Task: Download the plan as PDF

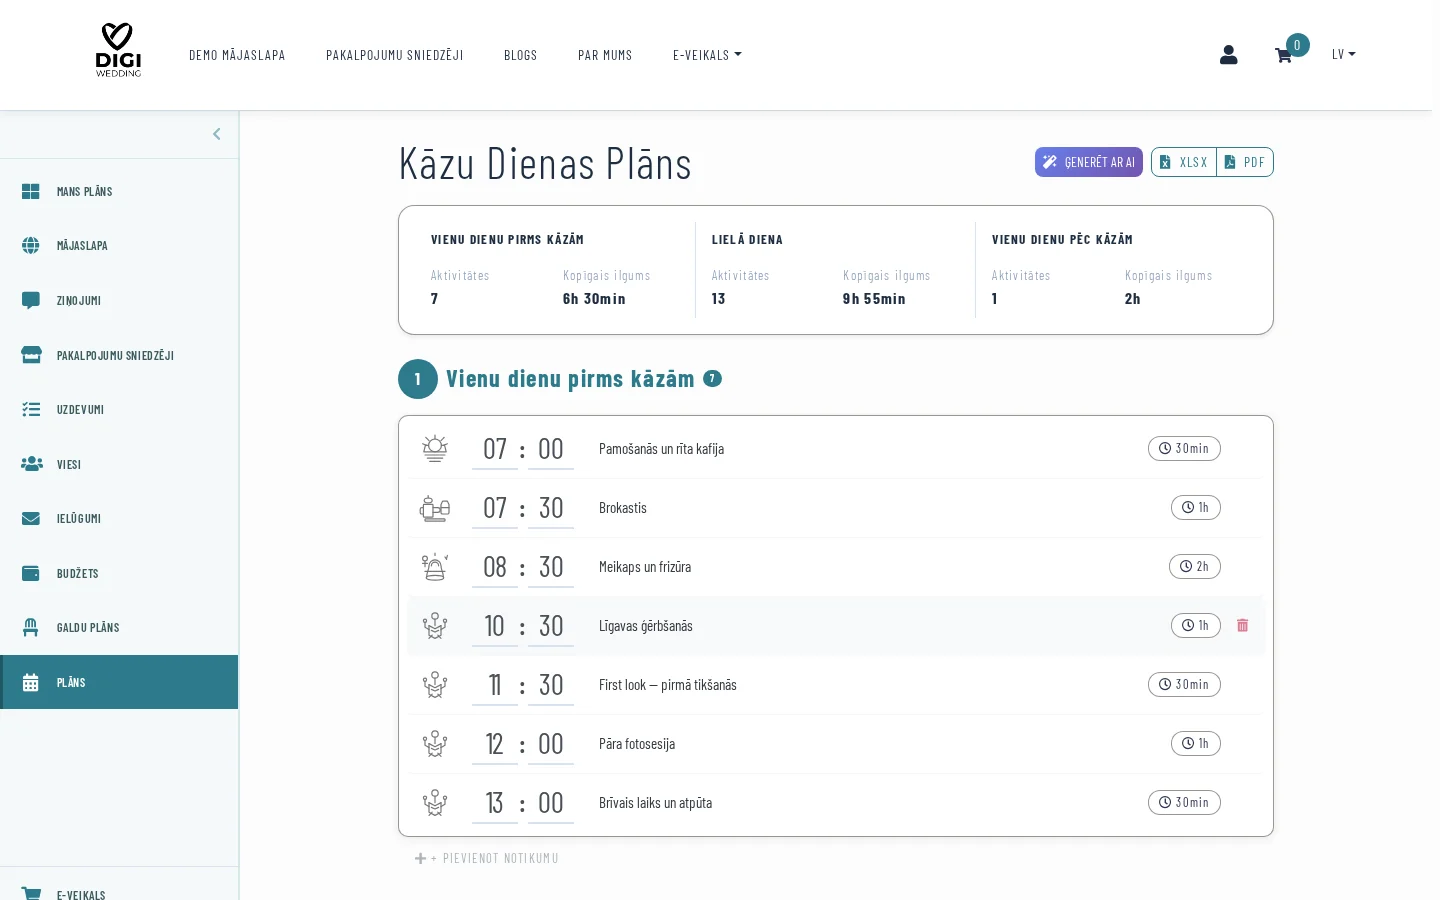Action: tap(1245, 162)
